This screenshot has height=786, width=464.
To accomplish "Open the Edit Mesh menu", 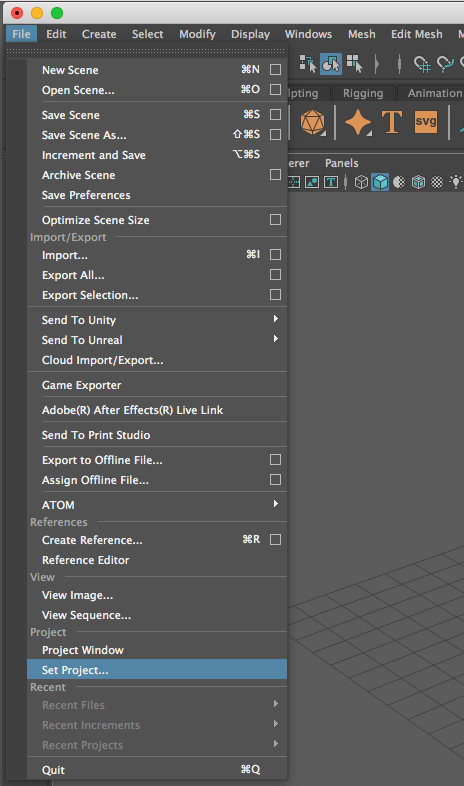I will pyautogui.click(x=416, y=34).
